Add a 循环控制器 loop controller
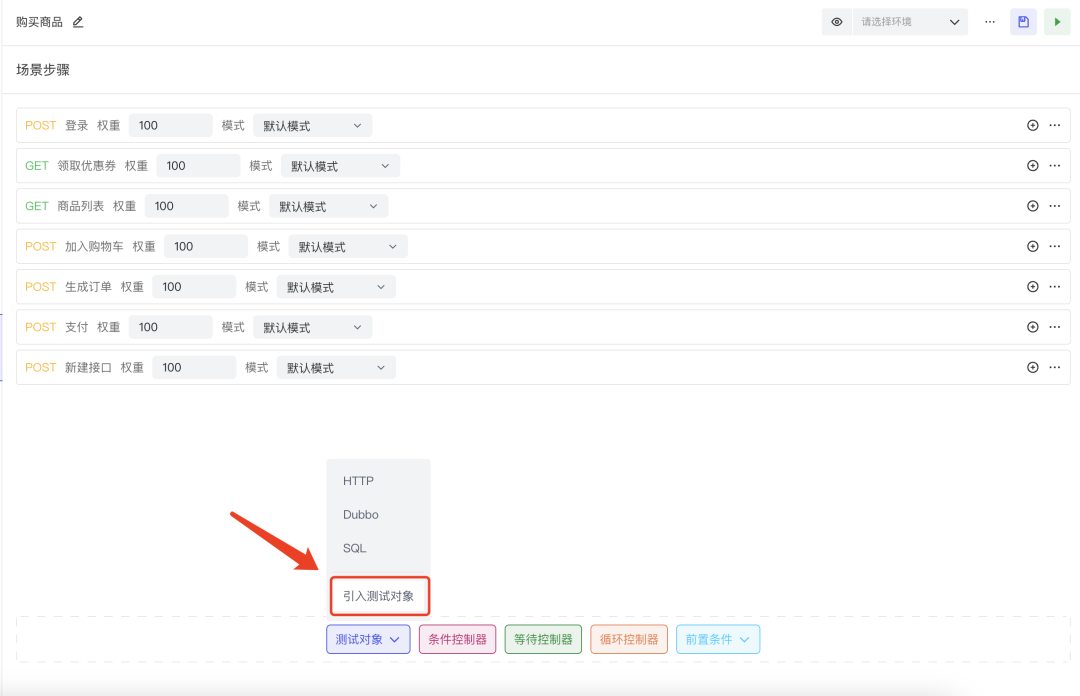The image size is (1080, 696). [629, 639]
